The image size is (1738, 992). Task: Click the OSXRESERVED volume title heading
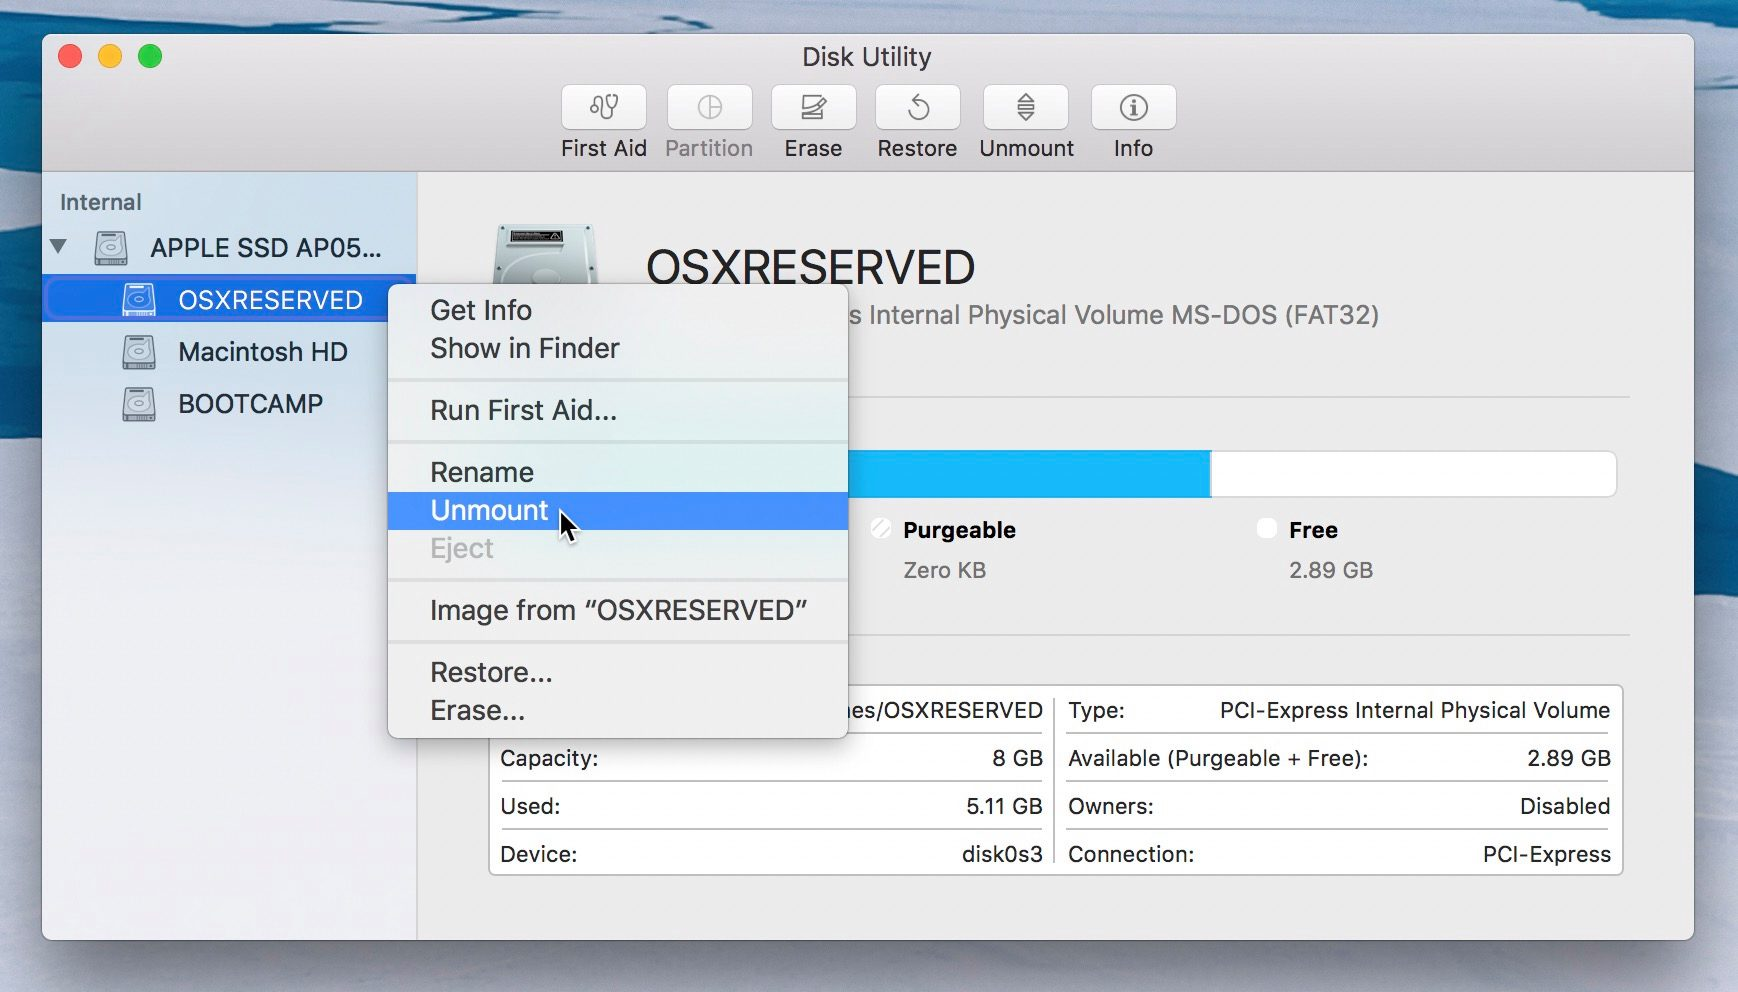point(810,267)
